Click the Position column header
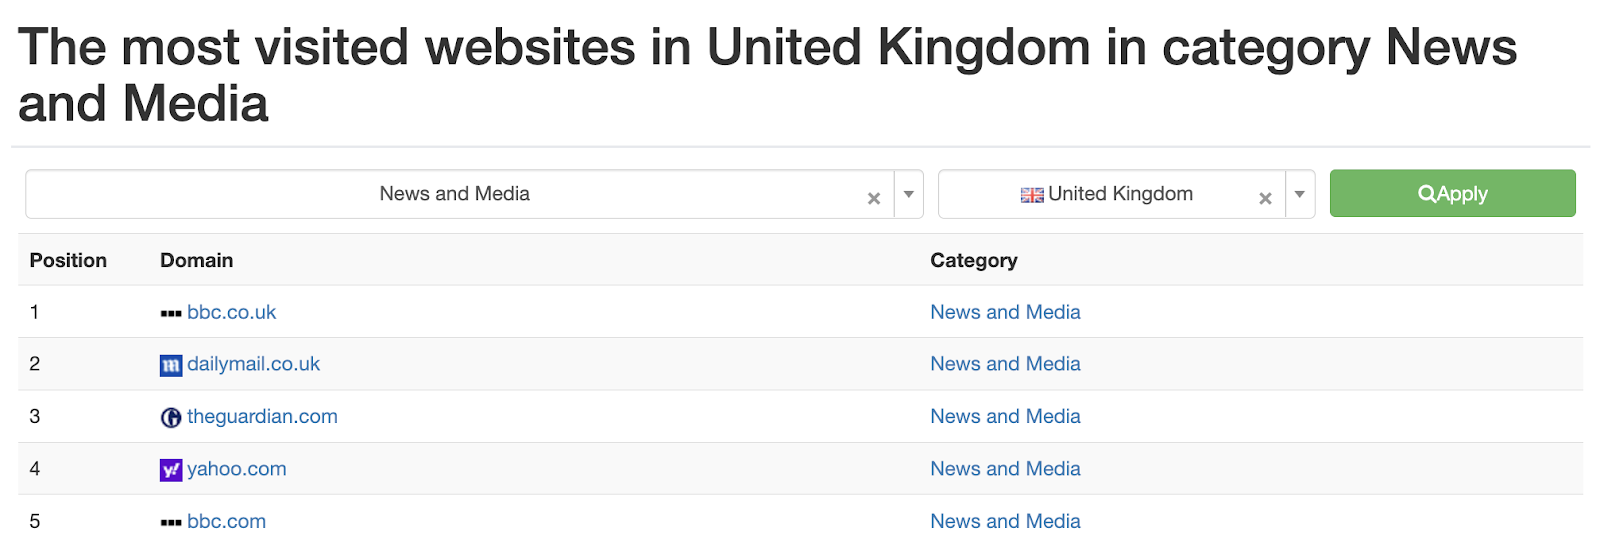Image resolution: width=1600 pixels, height=555 pixels. pyautogui.click(x=68, y=260)
